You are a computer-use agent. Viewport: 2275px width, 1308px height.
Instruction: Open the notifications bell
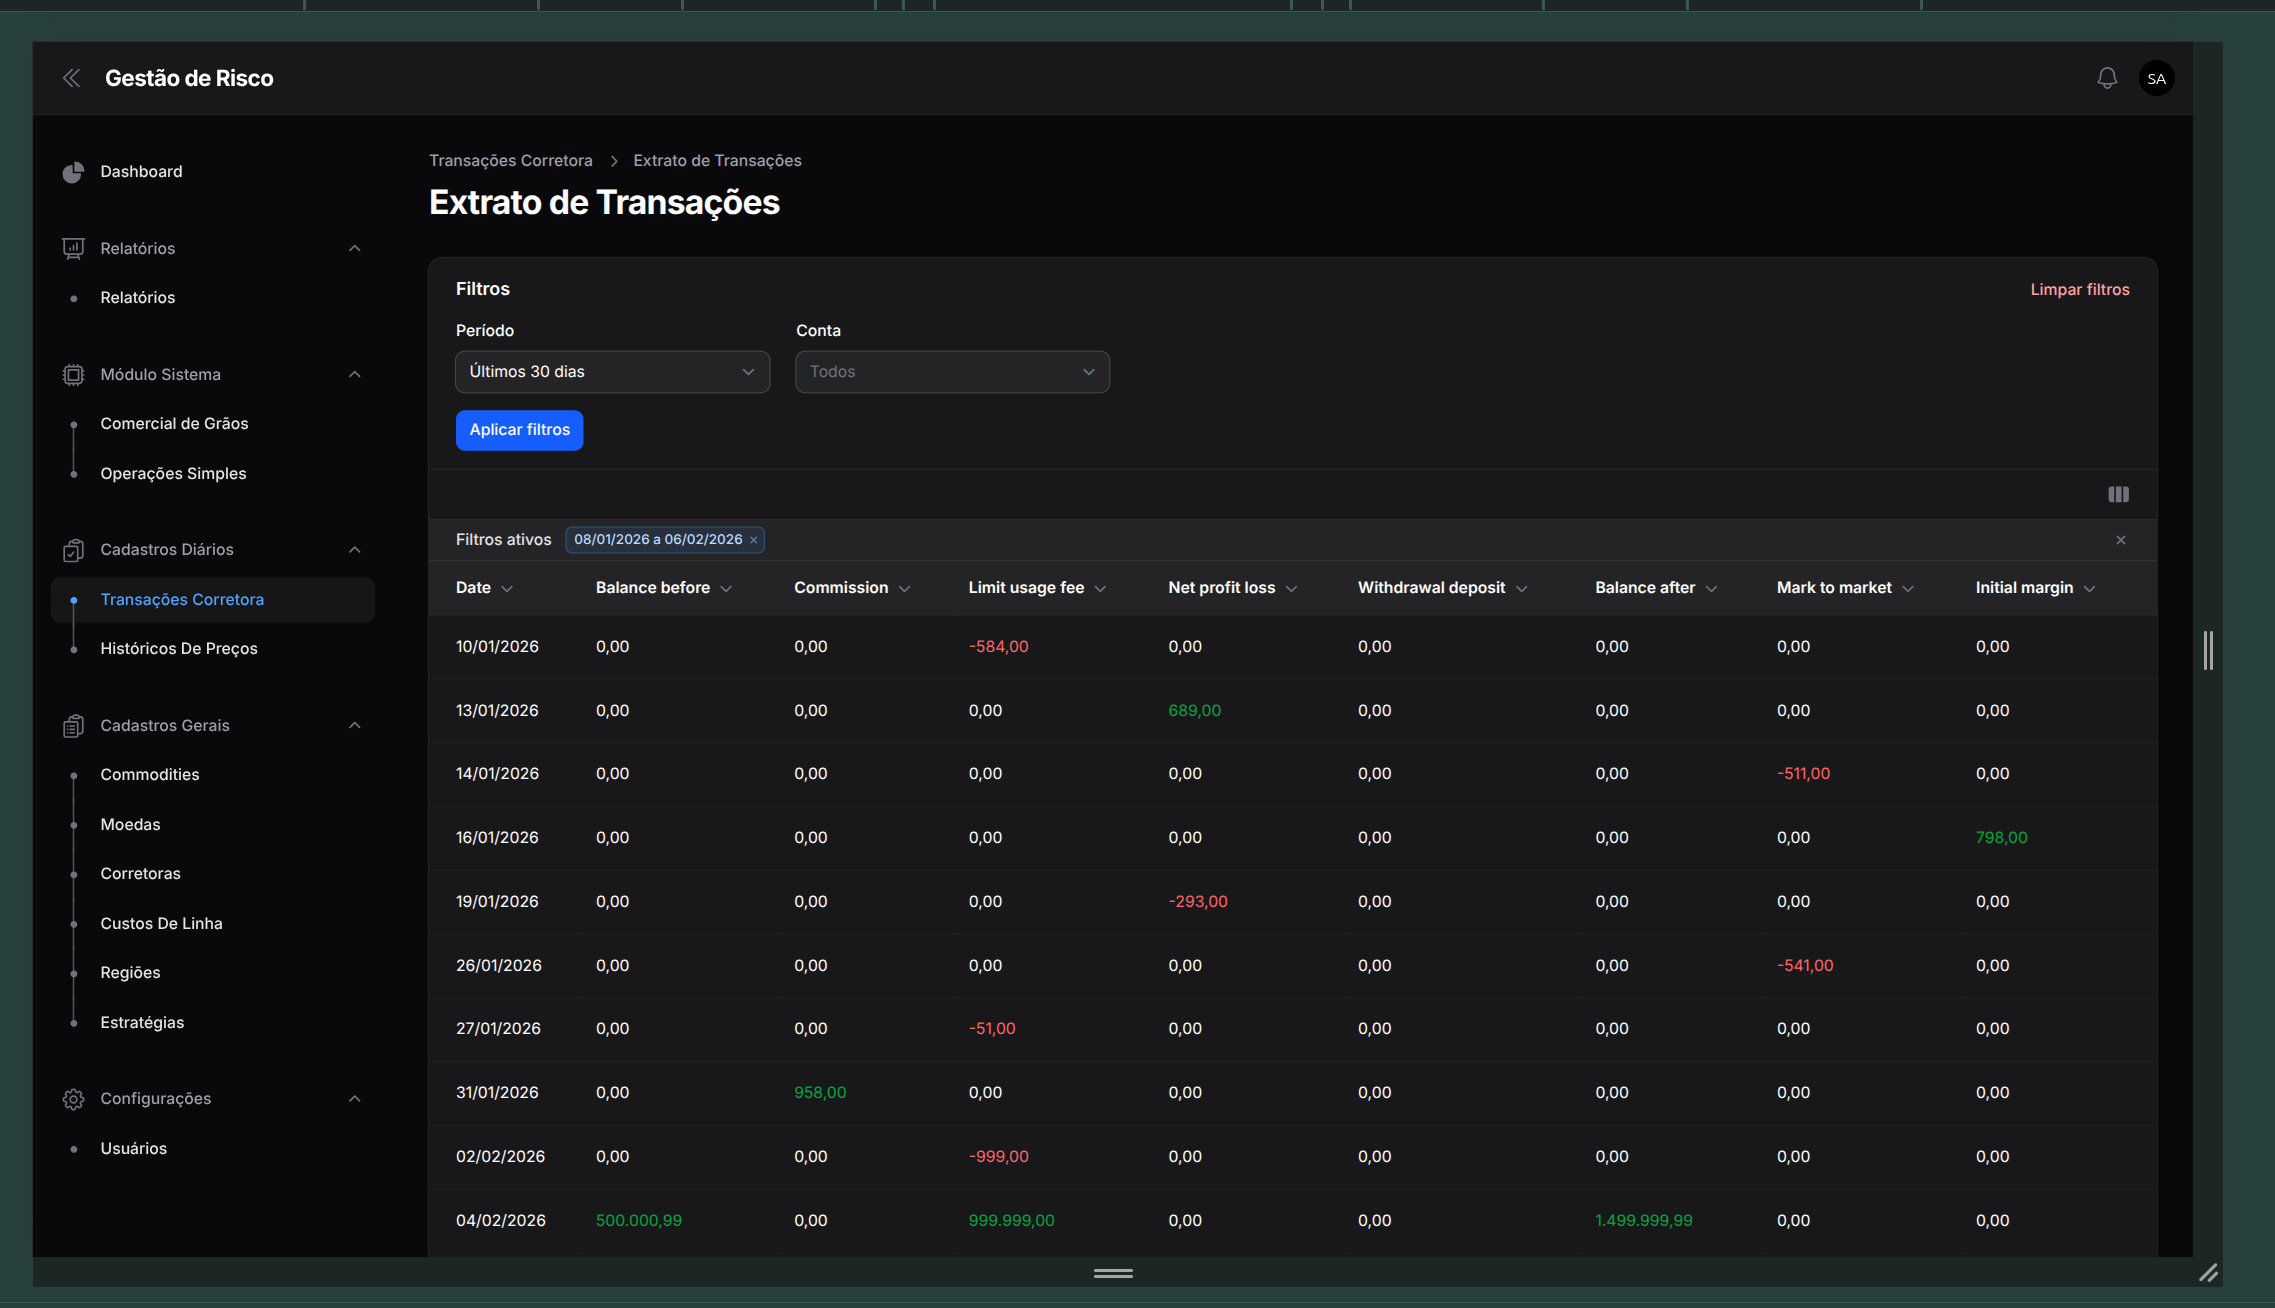pos(2107,78)
